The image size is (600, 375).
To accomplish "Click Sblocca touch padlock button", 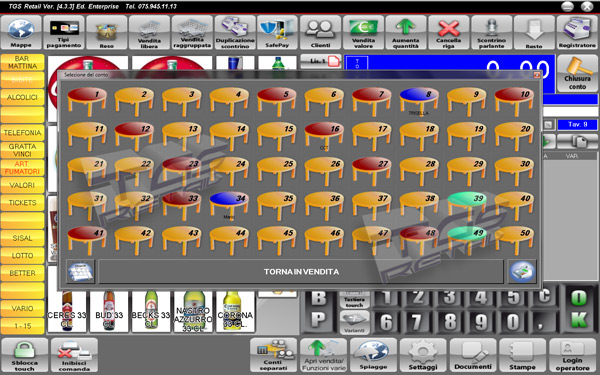I will [24, 355].
